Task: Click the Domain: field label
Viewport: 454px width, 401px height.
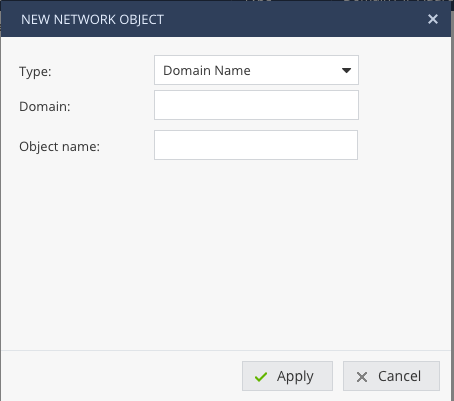Action: tap(45, 107)
